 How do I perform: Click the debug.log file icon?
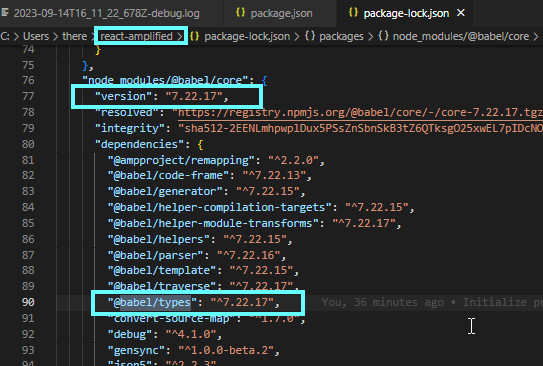(x=5, y=12)
